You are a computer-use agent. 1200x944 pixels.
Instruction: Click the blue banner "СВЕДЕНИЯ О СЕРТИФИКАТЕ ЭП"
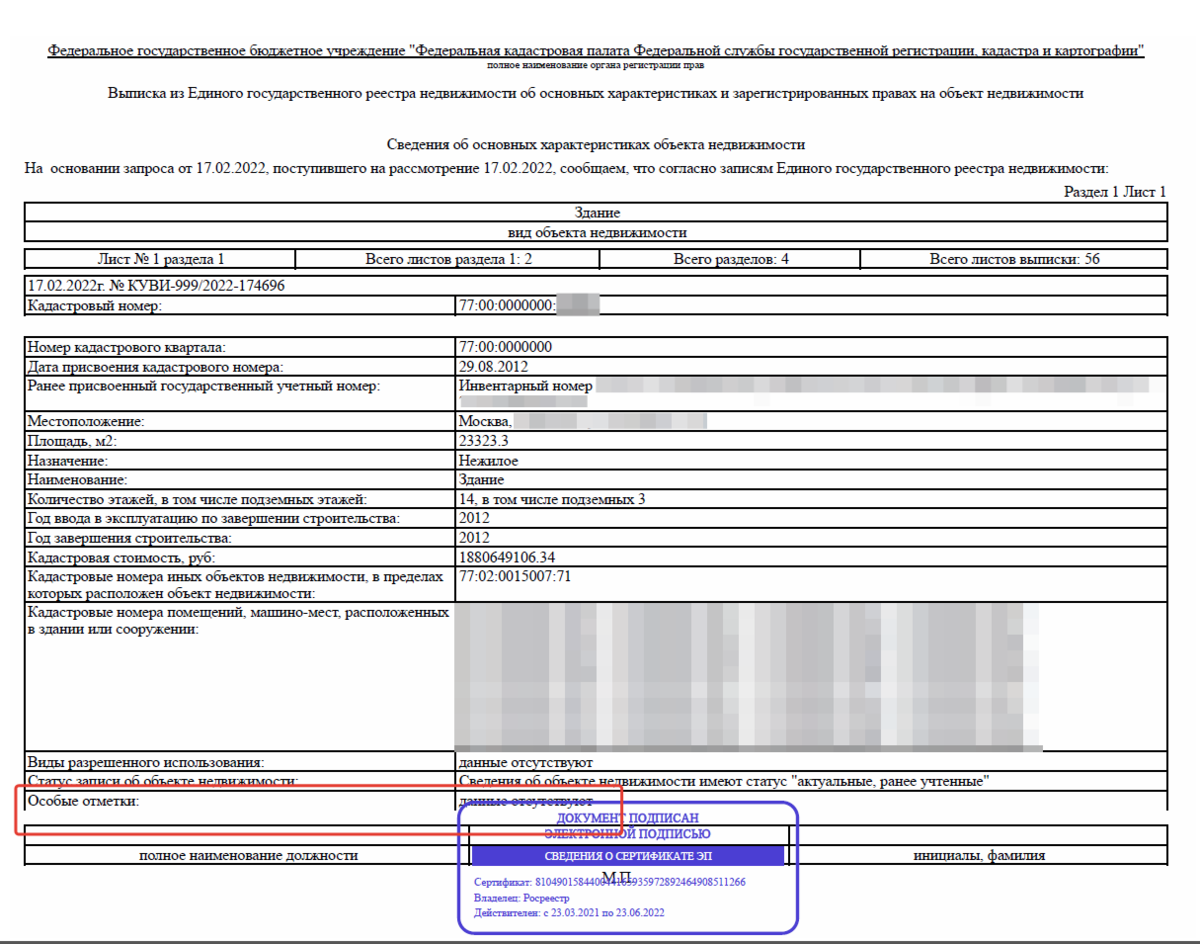point(627,856)
